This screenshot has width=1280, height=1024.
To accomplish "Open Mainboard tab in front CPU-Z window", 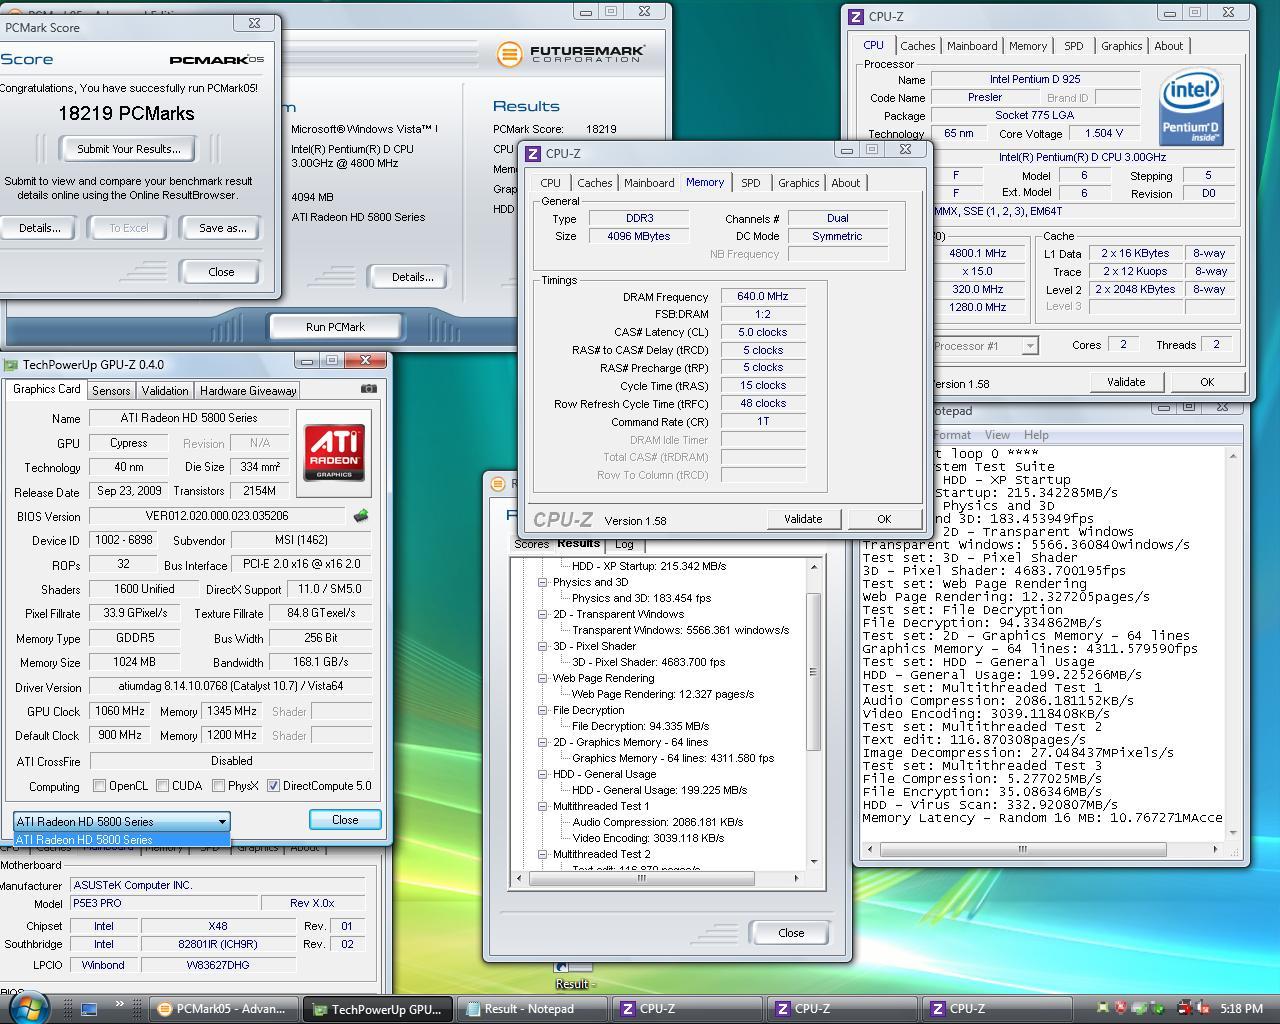I will [x=649, y=183].
